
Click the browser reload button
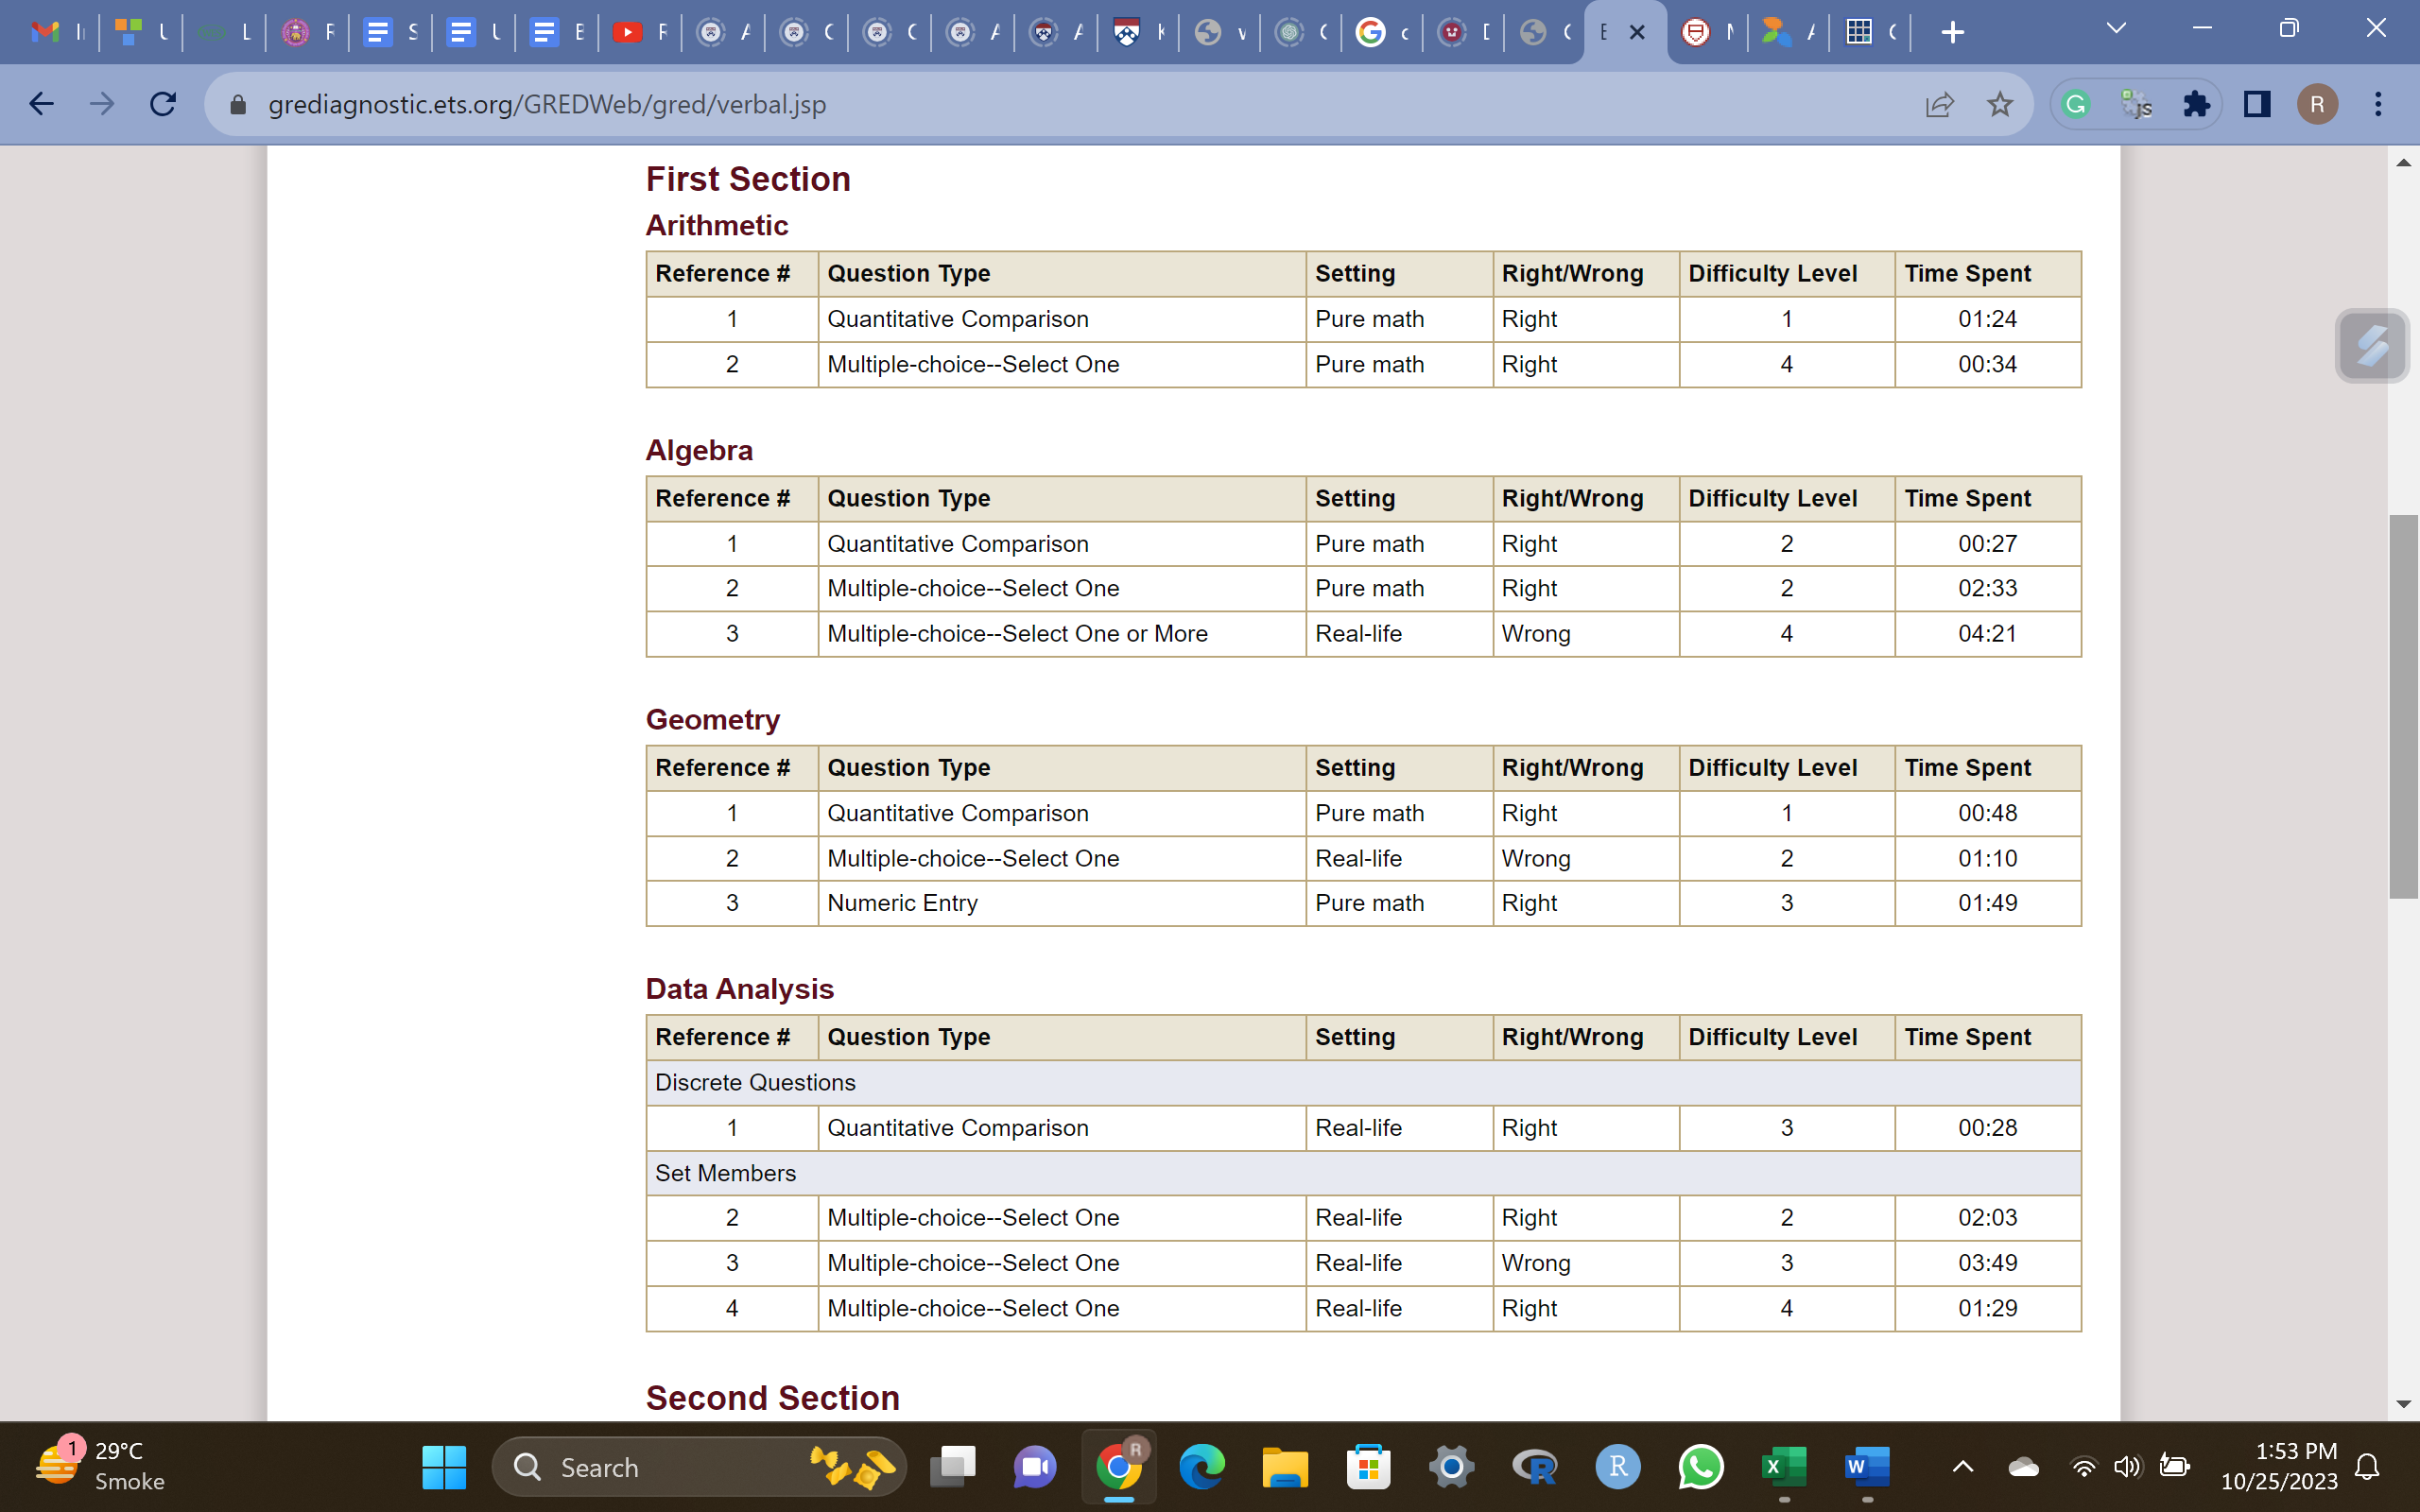163,104
